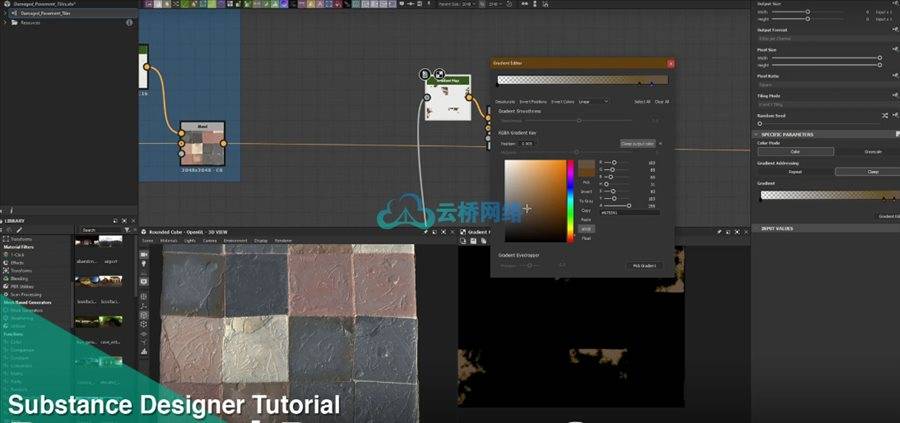Image resolution: width=900 pixels, height=423 pixels.
Task: Click the Random Seed slider
Action: click(820, 123)
